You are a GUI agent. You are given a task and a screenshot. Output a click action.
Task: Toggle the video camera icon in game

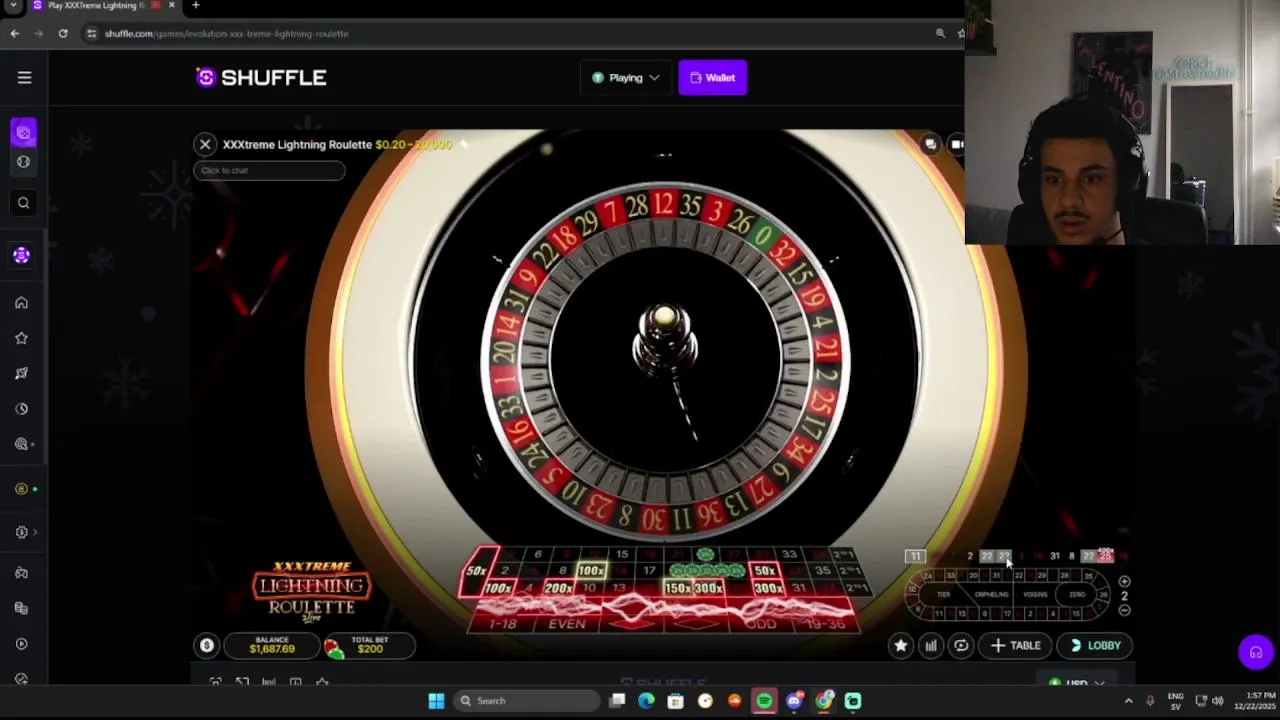(x=956, y=145)
